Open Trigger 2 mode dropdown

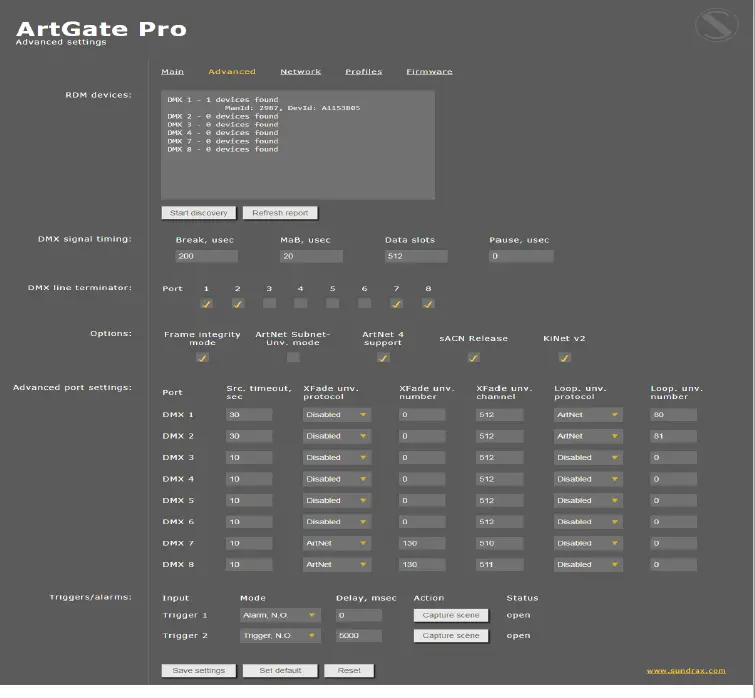click(x=280, y=635)
